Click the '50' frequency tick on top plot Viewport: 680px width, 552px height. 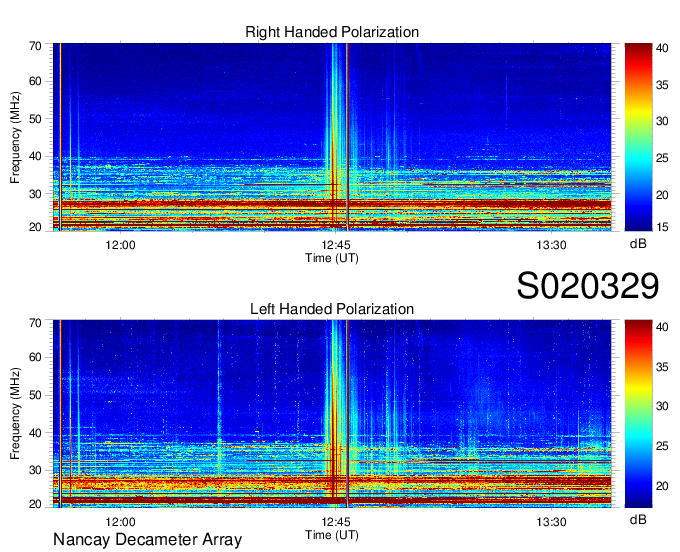tap(35, 119)
